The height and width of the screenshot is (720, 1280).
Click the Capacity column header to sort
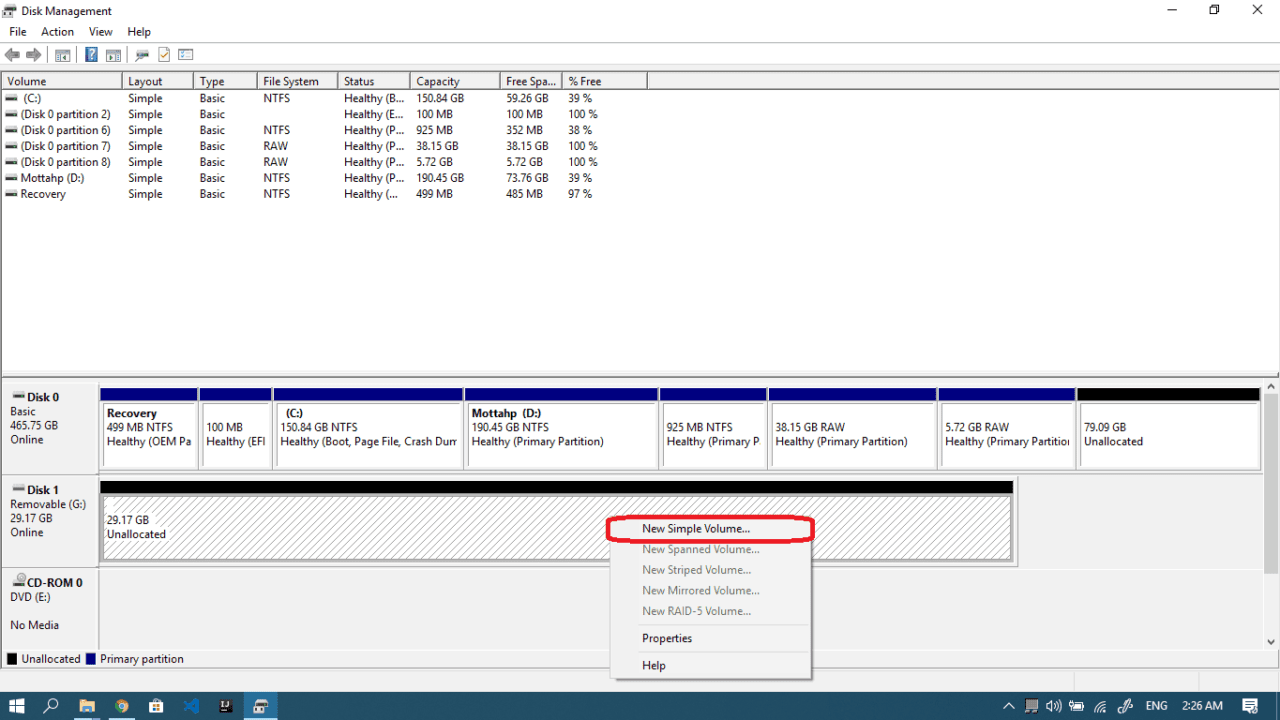(437, 80)
